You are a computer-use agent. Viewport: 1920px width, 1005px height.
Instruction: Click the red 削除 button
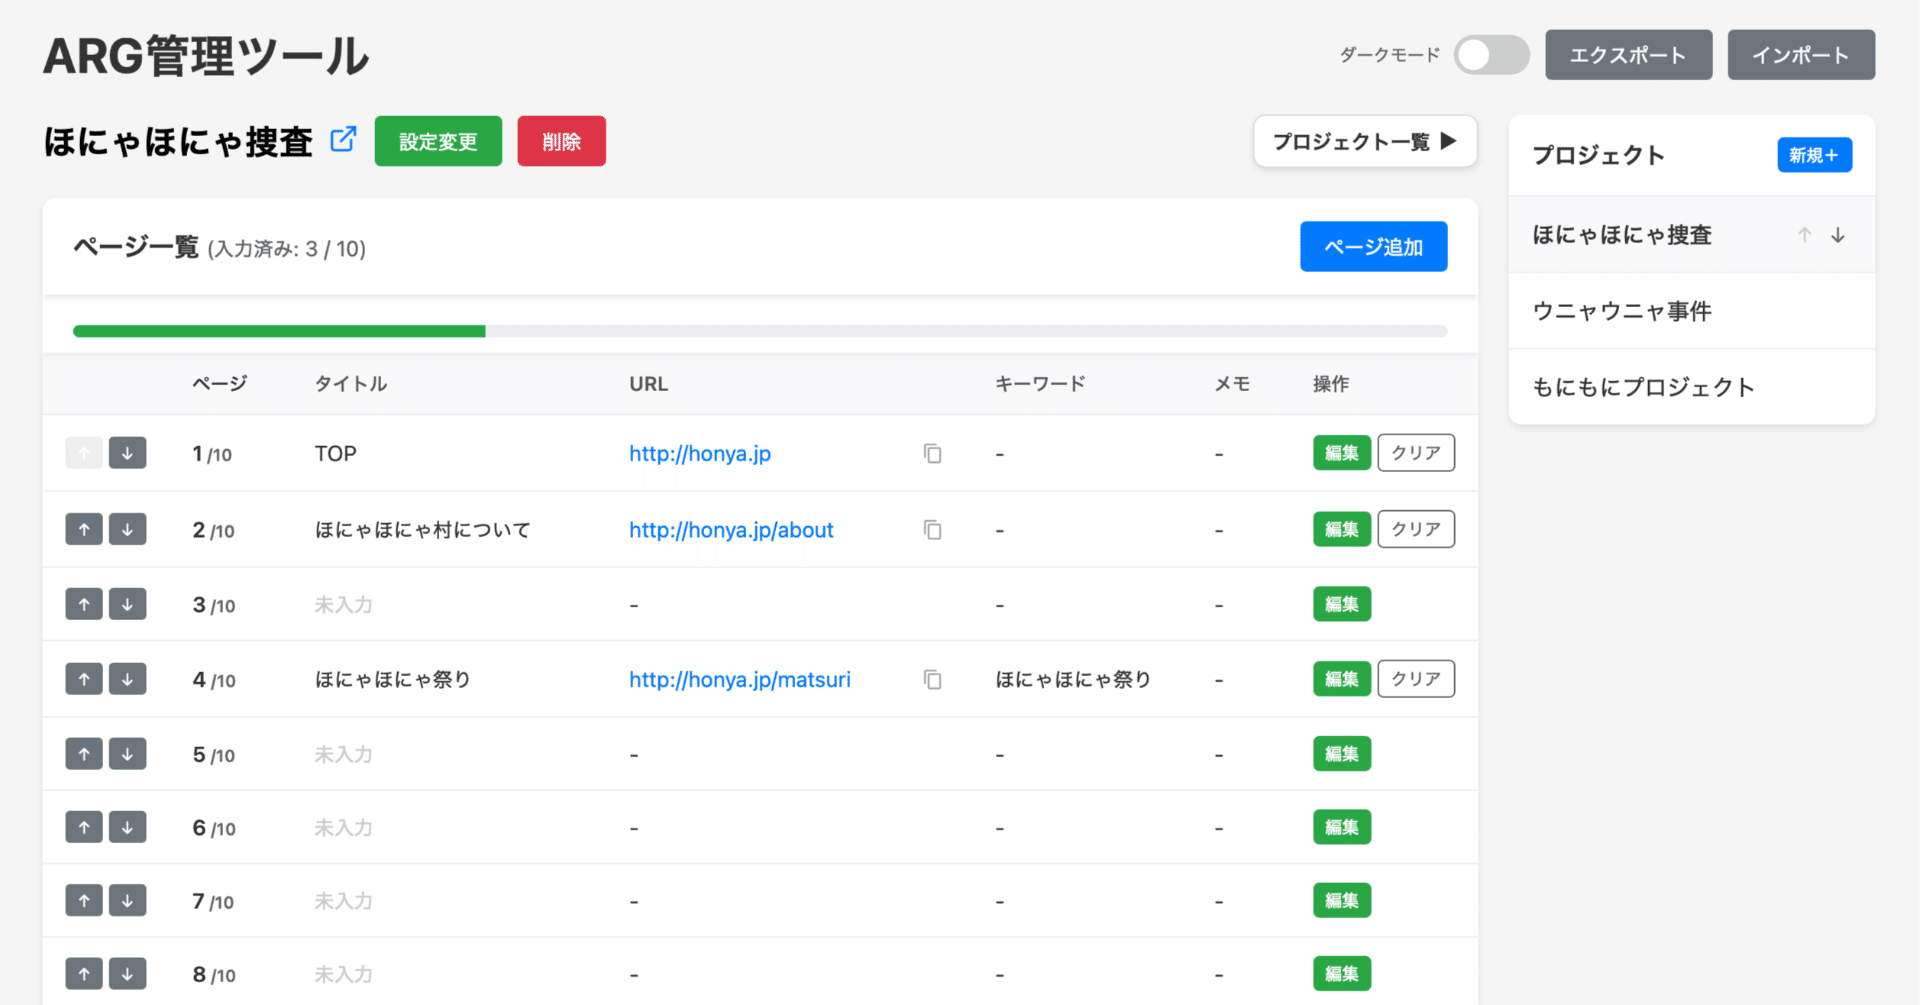tap(561, 141)
